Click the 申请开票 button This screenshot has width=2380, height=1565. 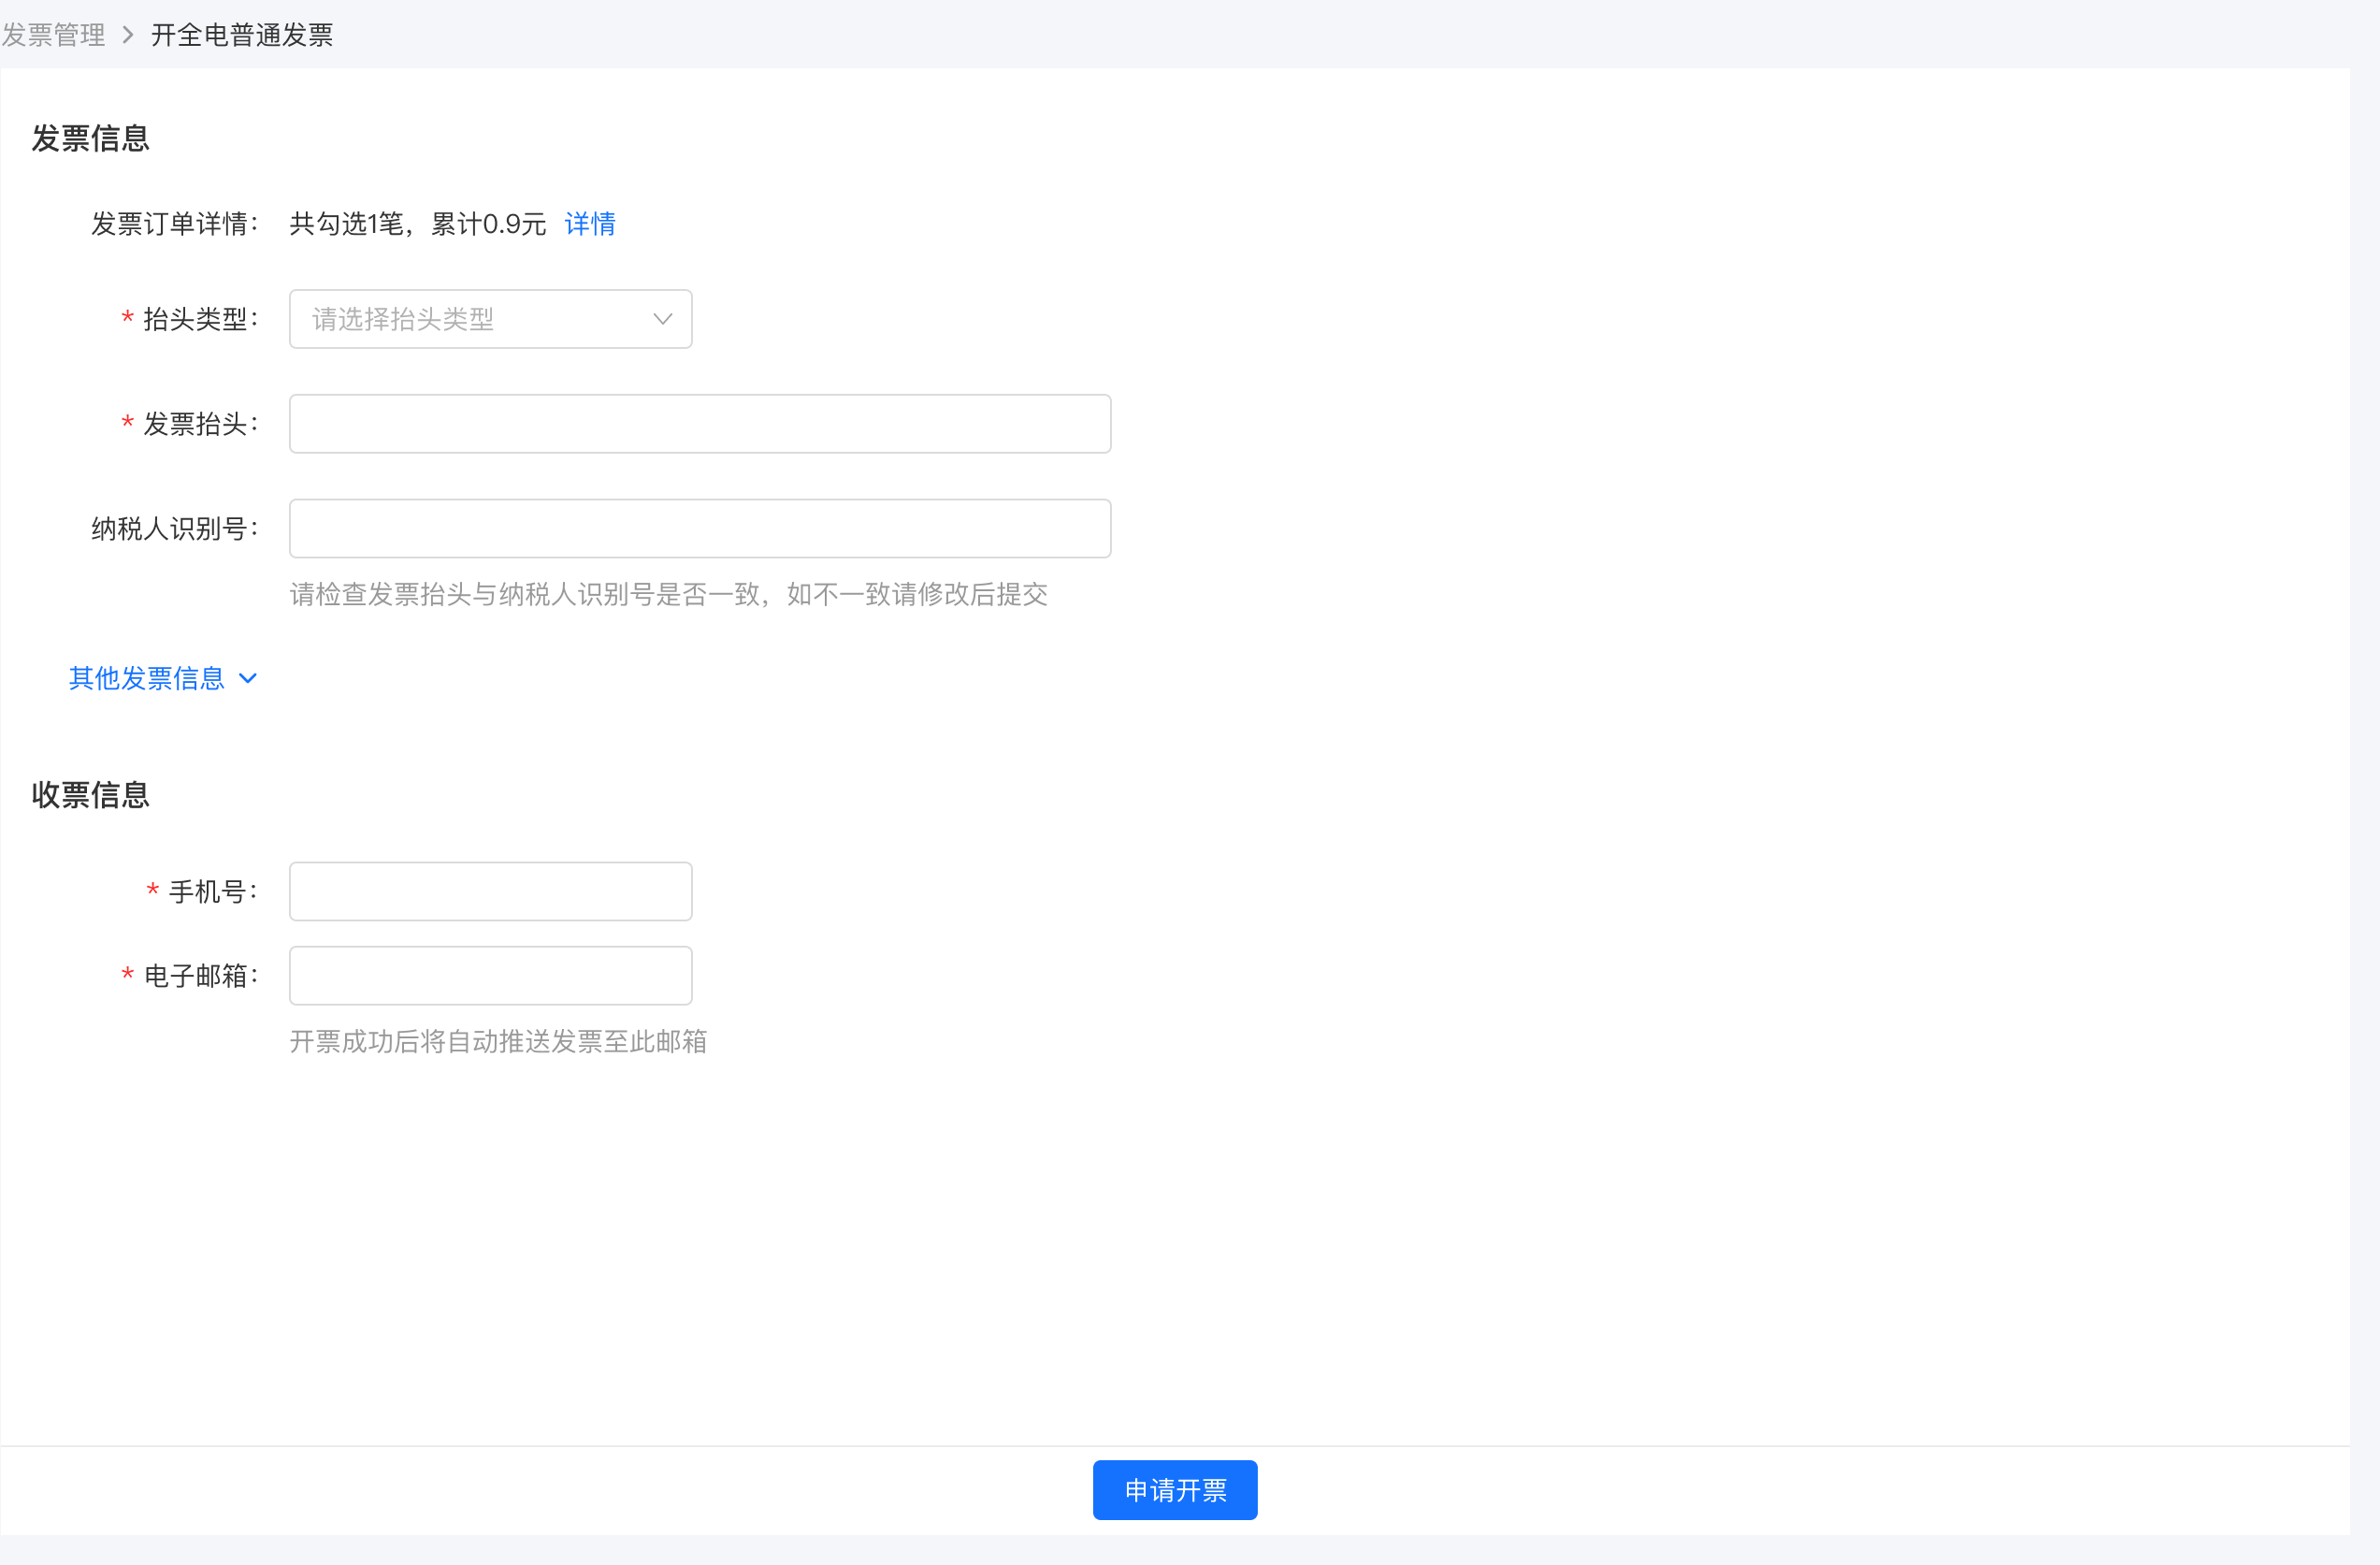[x=1175, y=1490]
